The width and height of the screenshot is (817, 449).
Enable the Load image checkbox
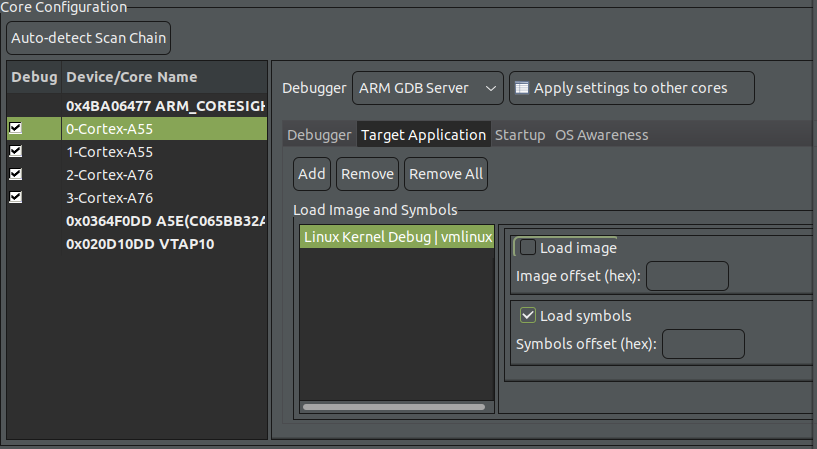point(528,248)
